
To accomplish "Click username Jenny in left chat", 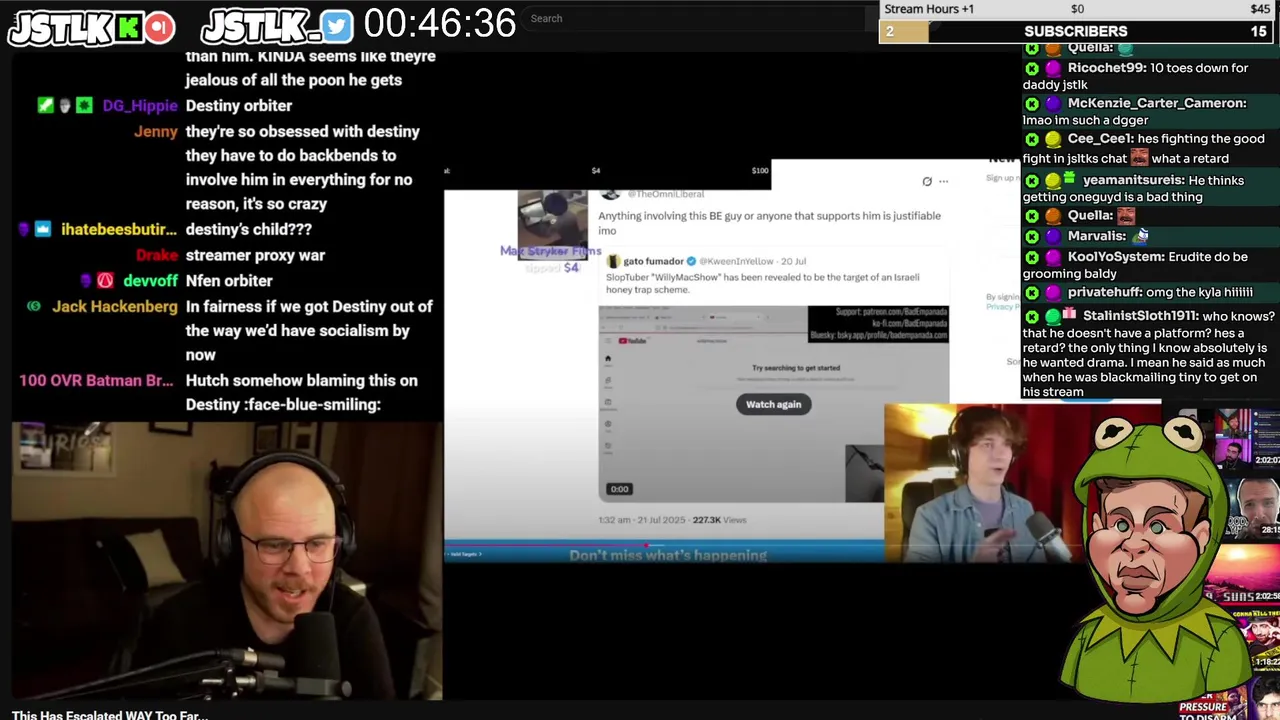I will click(x=156, y=131).
